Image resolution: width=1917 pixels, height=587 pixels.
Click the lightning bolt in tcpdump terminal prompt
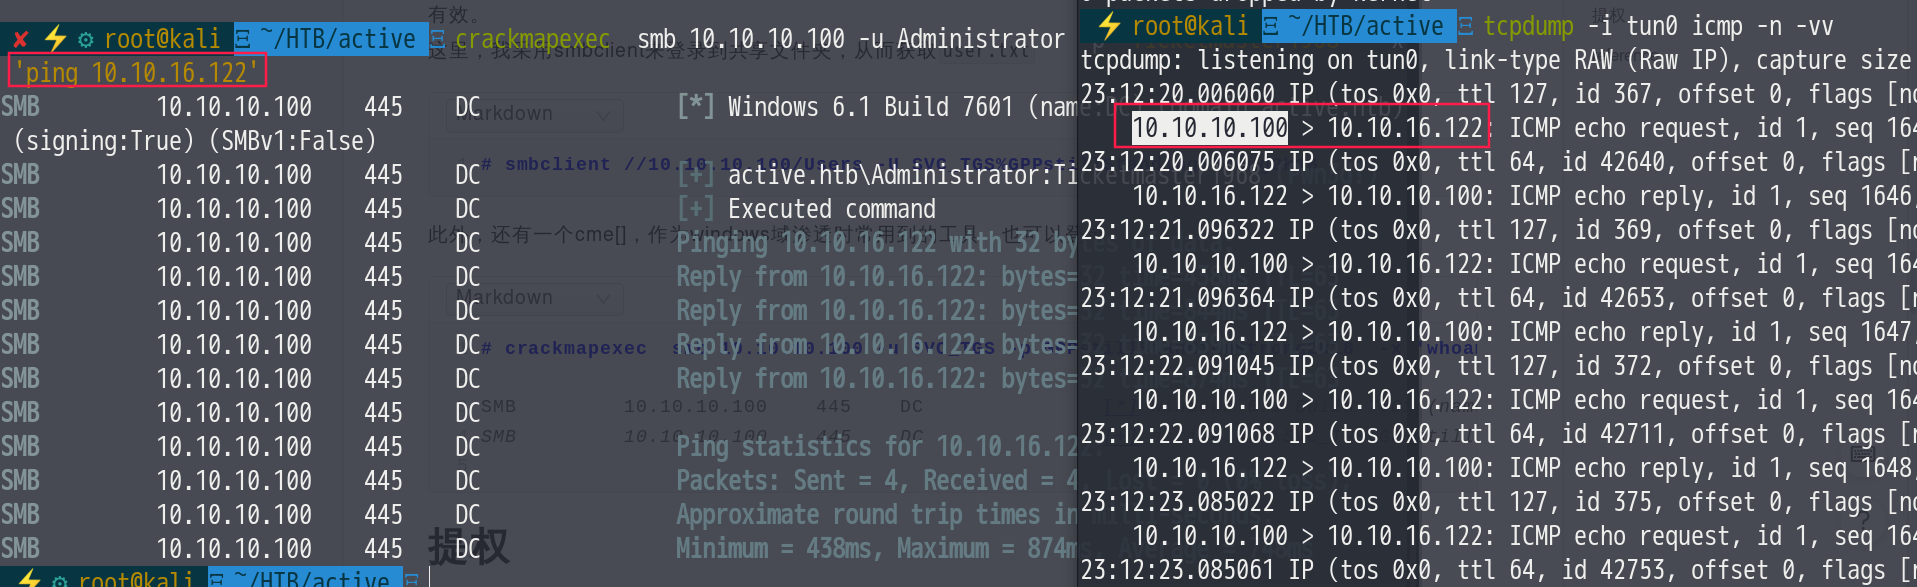tap(1109, 25)
